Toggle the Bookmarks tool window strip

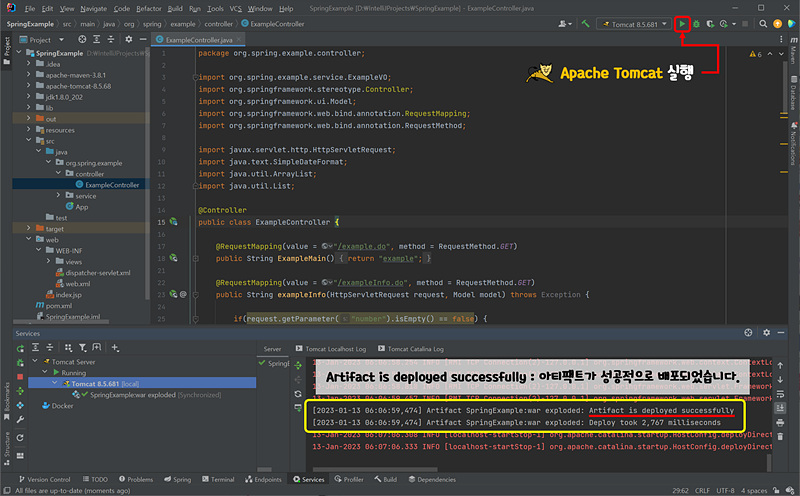(7, 401)
